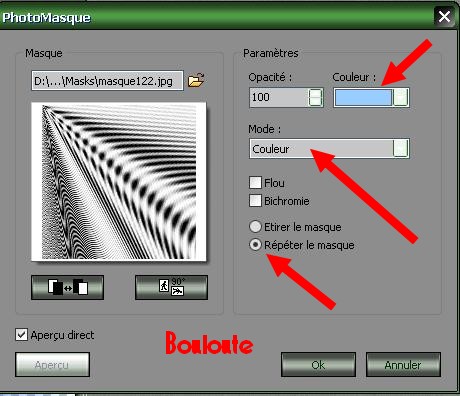460x396 pixels.
Task: Open the Mode dropdown arrow
Action: point(400,148)
